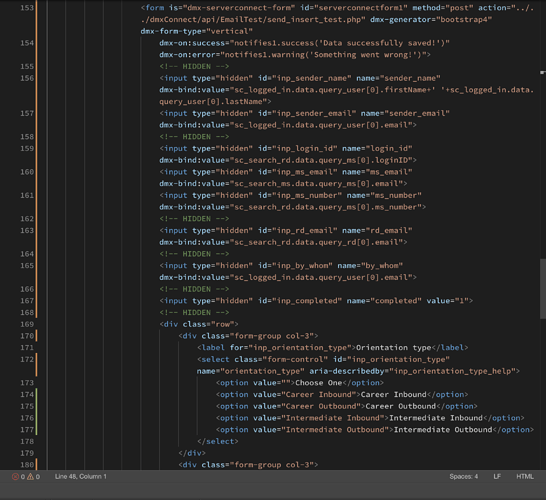The height and width of the screenshot is (500, 546).
Task: Click the 'Data successfully saved!' string
Action: [x=381, y=43]
